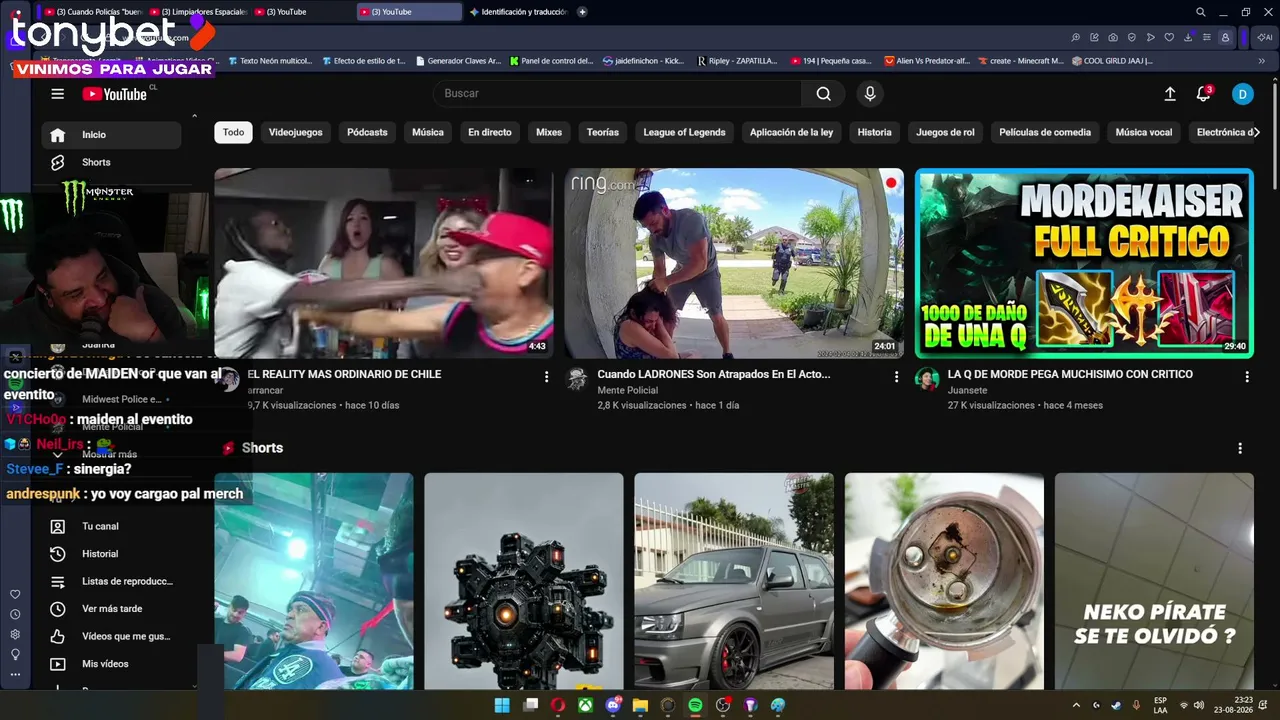
Task: Click the search magnifier button
Action: point(823,93)
